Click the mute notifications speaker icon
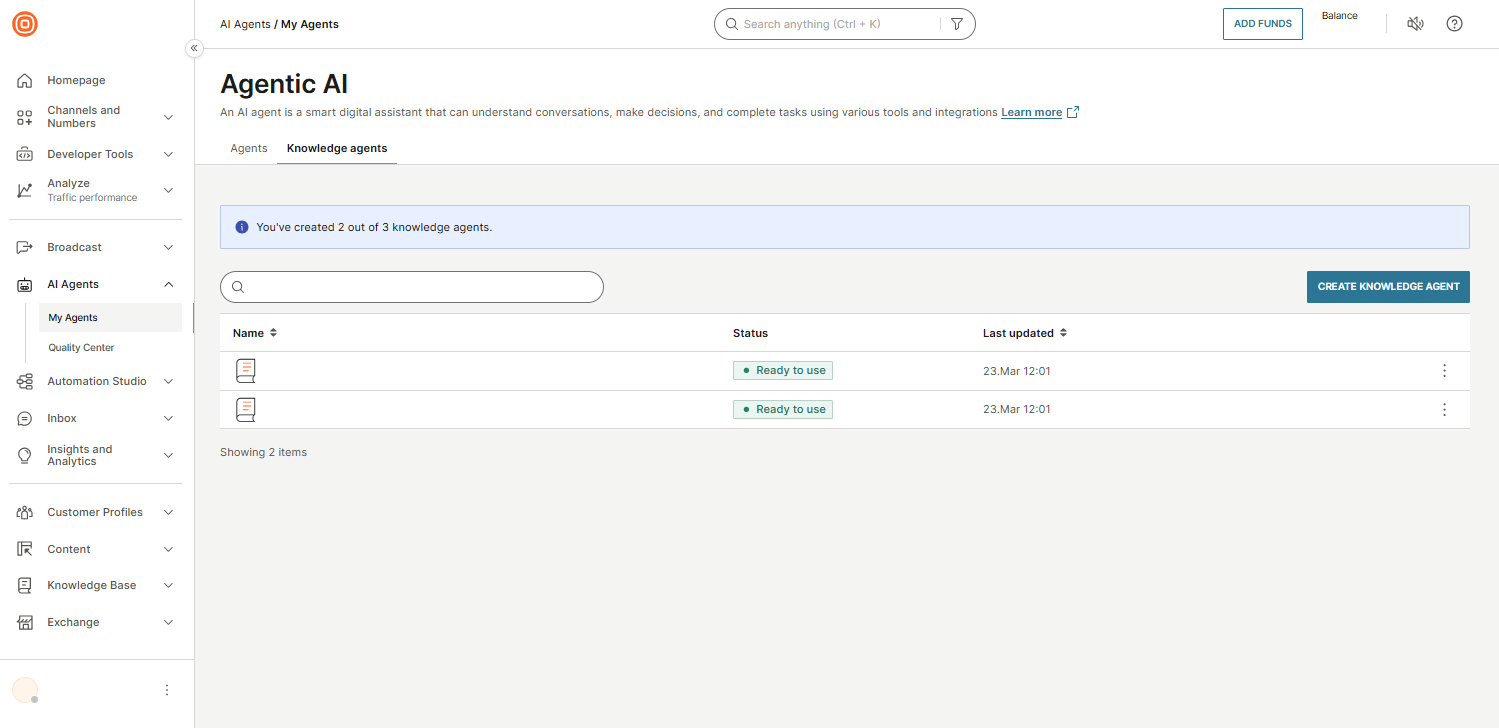Screen dimensions: 1499x728 1415,23
